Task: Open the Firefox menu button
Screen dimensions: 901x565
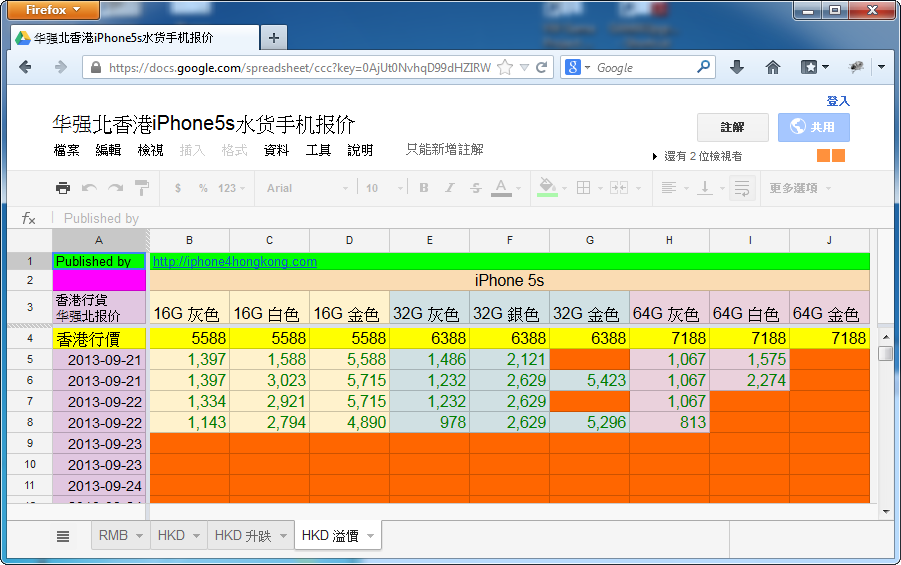Action: point(53,10)
